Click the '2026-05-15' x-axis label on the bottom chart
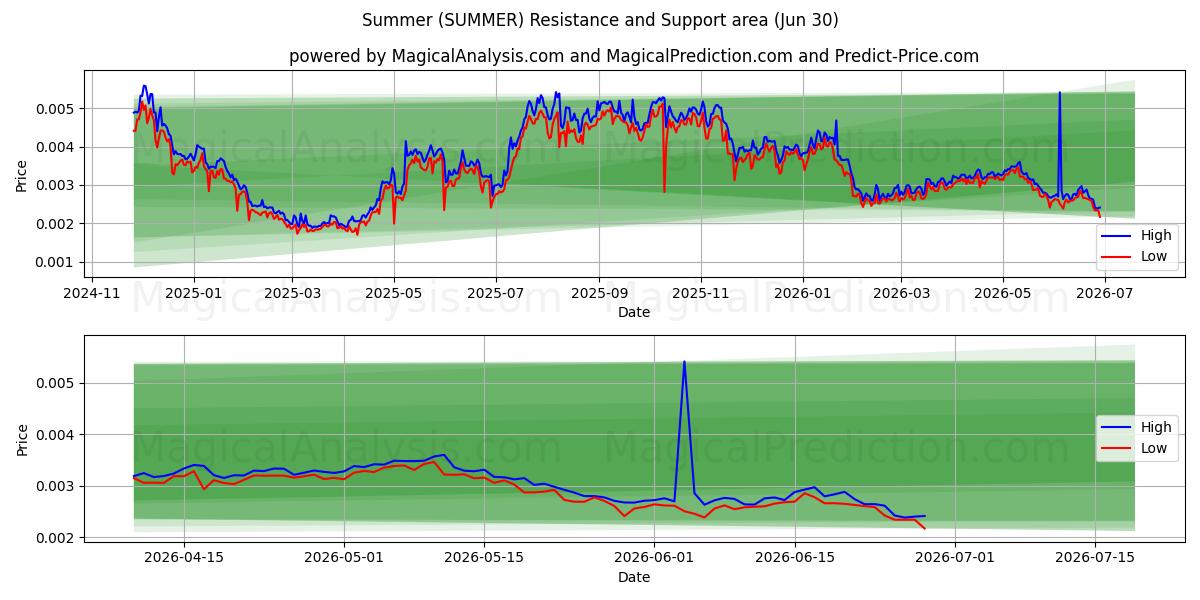This screenshot has width=1200, height=600. click(484, 558)
